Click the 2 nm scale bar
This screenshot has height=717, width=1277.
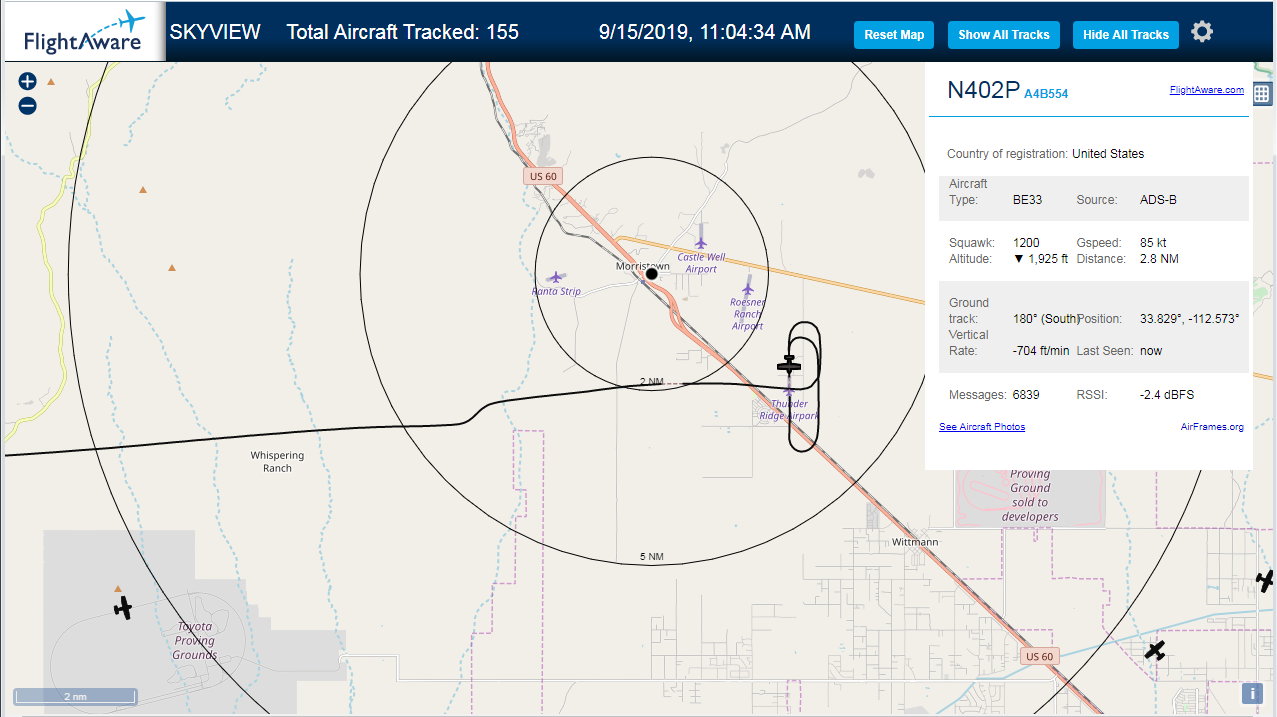point(75,696)
